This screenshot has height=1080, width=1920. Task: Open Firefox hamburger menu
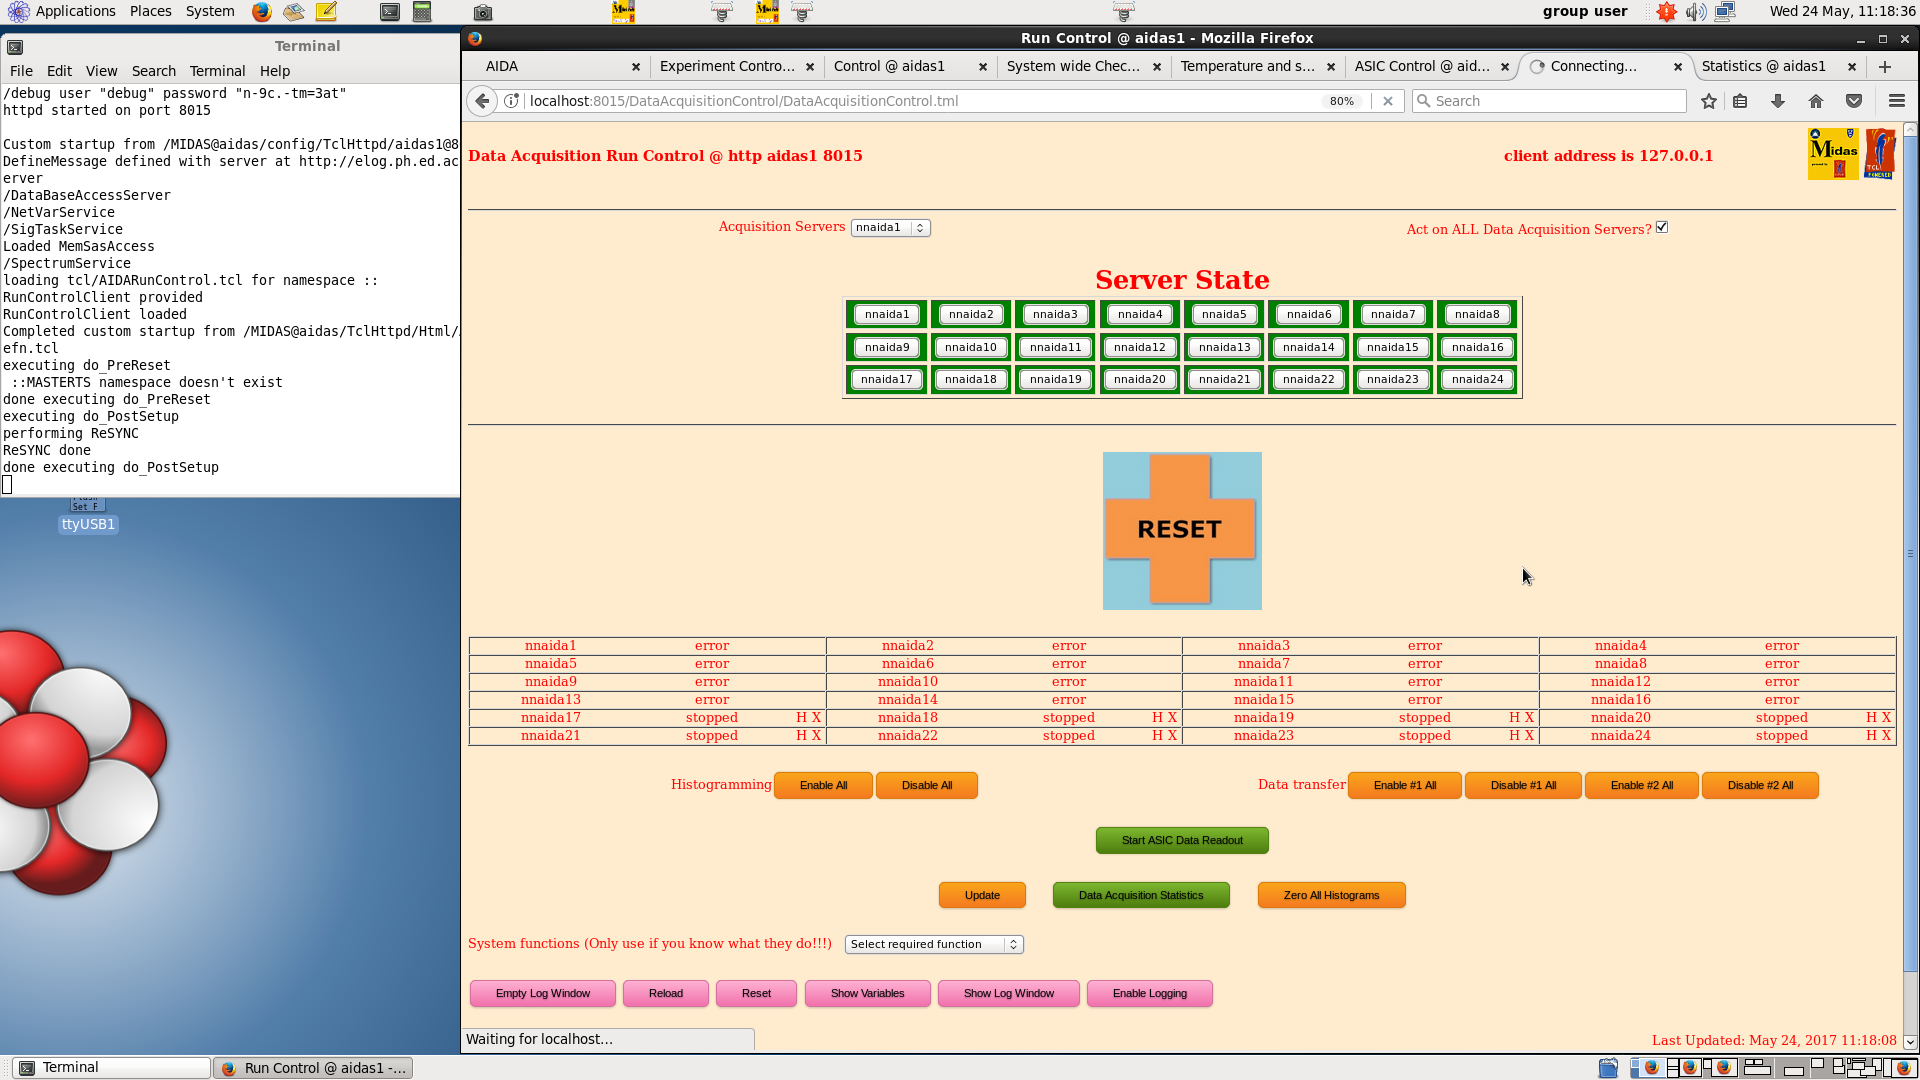pyautogui.click(x=1896, y=101)
